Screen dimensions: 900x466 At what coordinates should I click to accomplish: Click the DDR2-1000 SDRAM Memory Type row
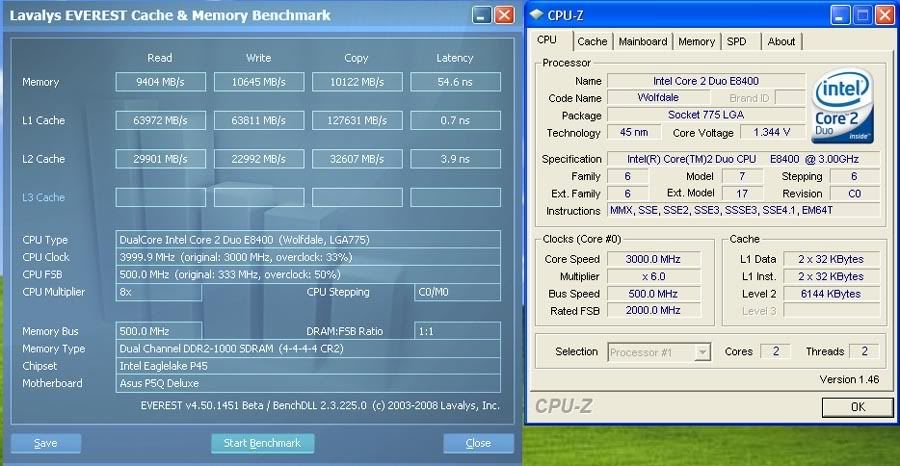308,348
